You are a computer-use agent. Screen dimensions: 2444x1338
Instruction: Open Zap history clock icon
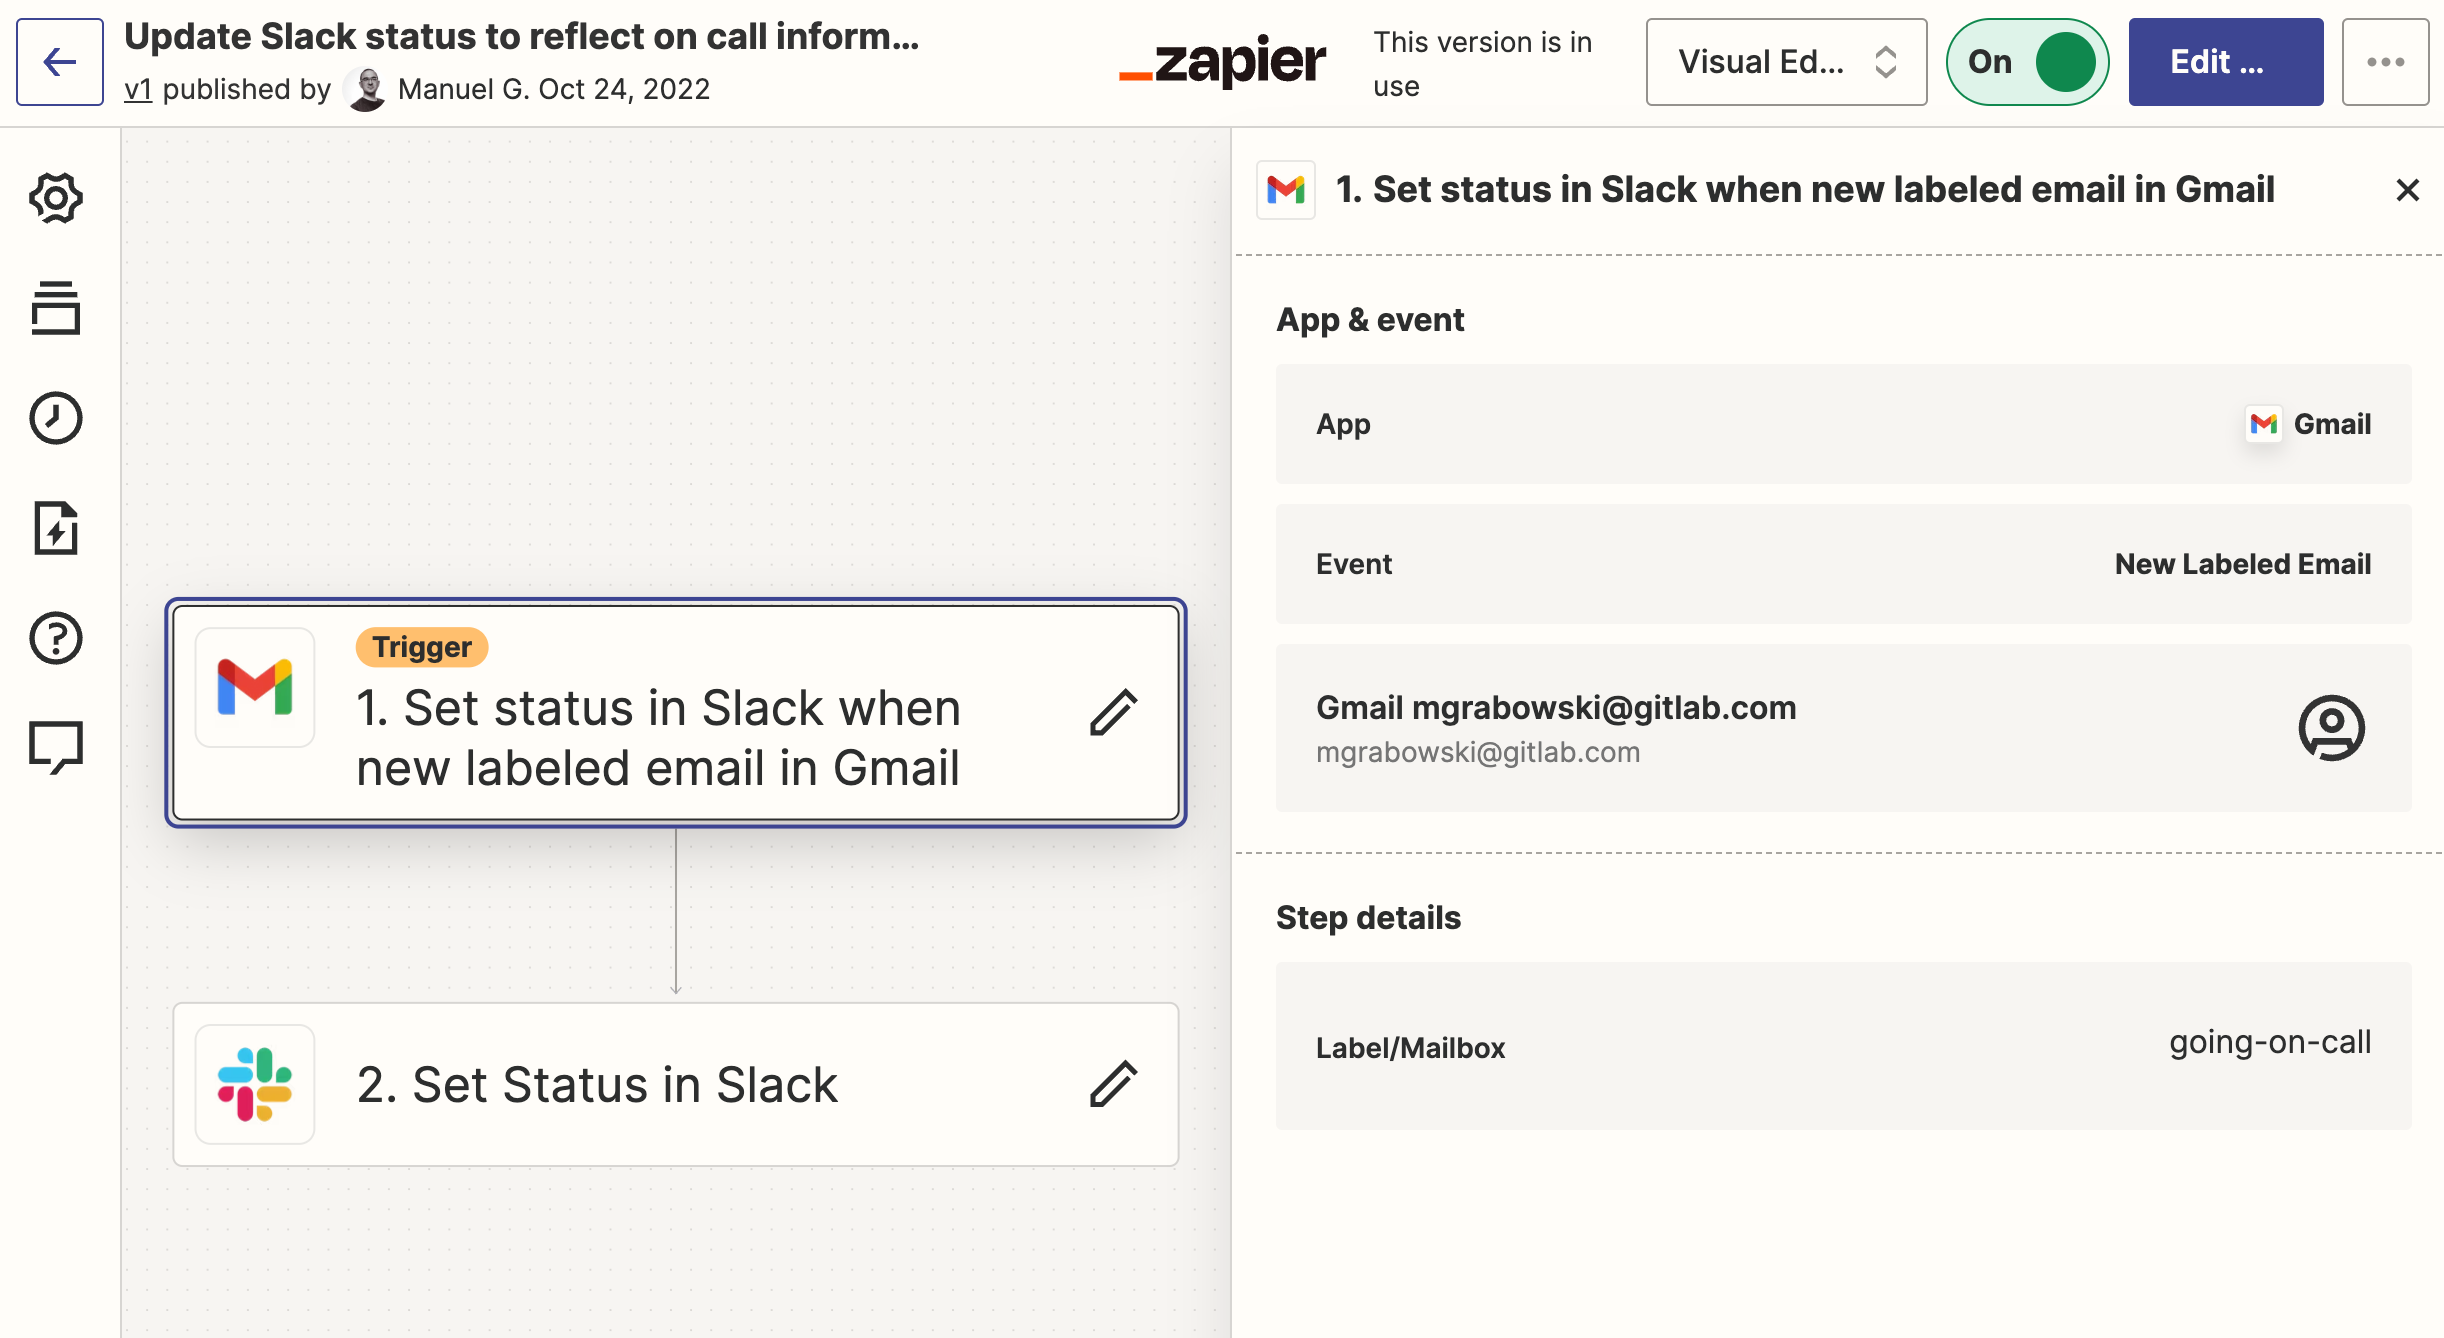coord(56,418)
